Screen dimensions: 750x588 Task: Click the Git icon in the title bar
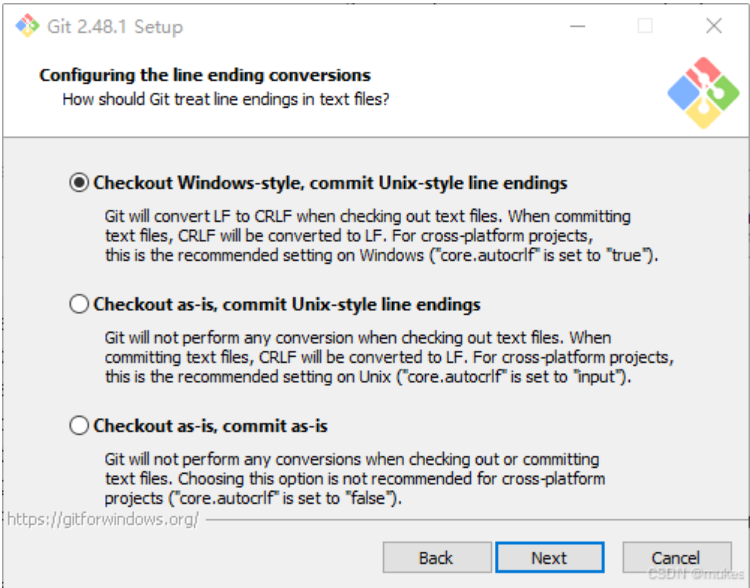[x=27, y=26]
